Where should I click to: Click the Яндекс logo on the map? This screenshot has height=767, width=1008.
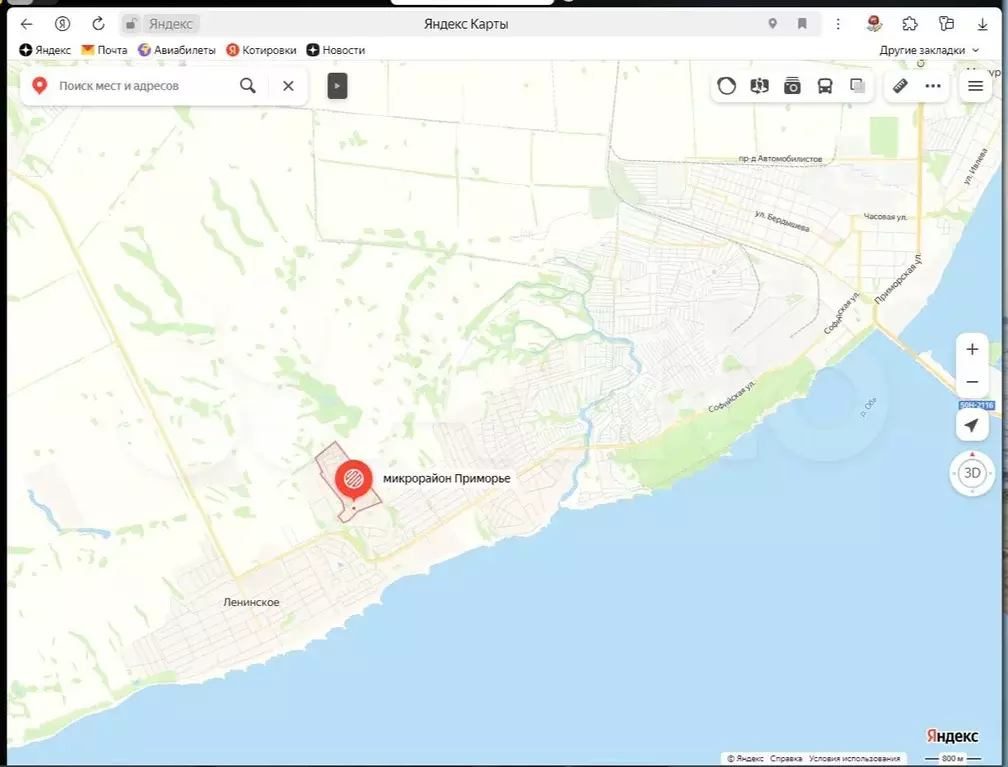[x=951, y=736]
